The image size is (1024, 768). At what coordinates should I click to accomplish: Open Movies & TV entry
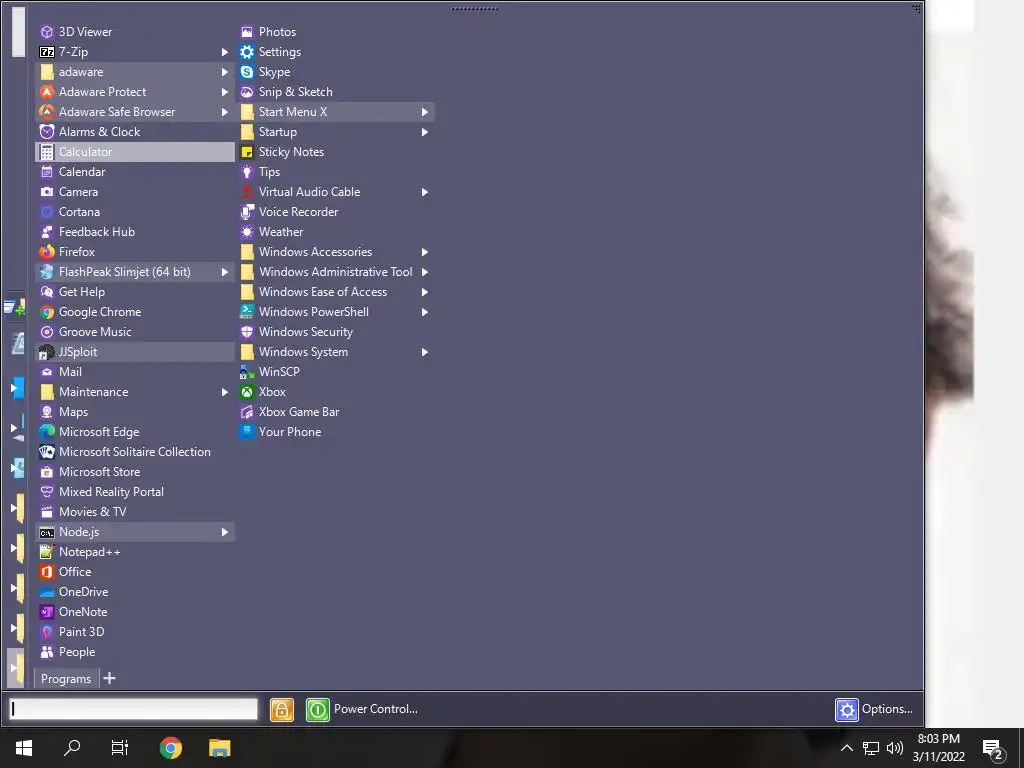(135, 512)
